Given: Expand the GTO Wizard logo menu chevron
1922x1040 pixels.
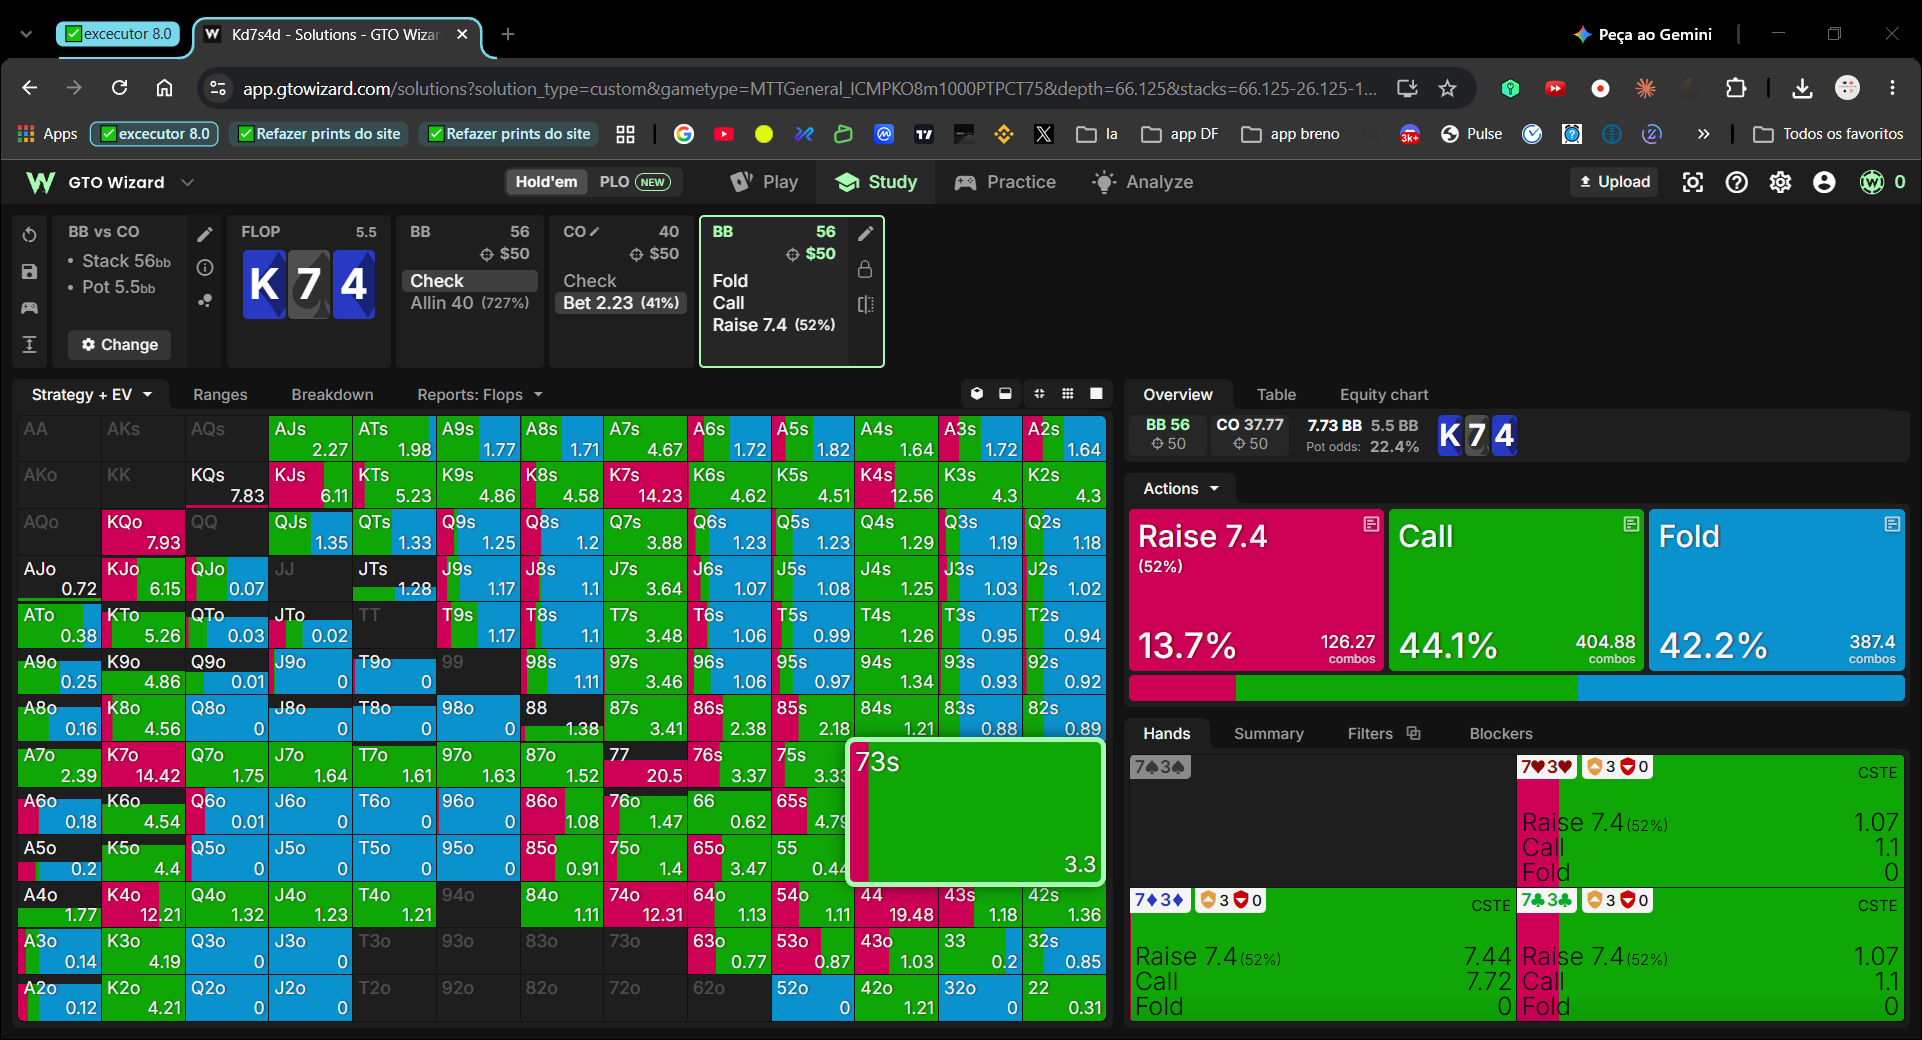Looking at the screenshot, I should click(187, 182).
